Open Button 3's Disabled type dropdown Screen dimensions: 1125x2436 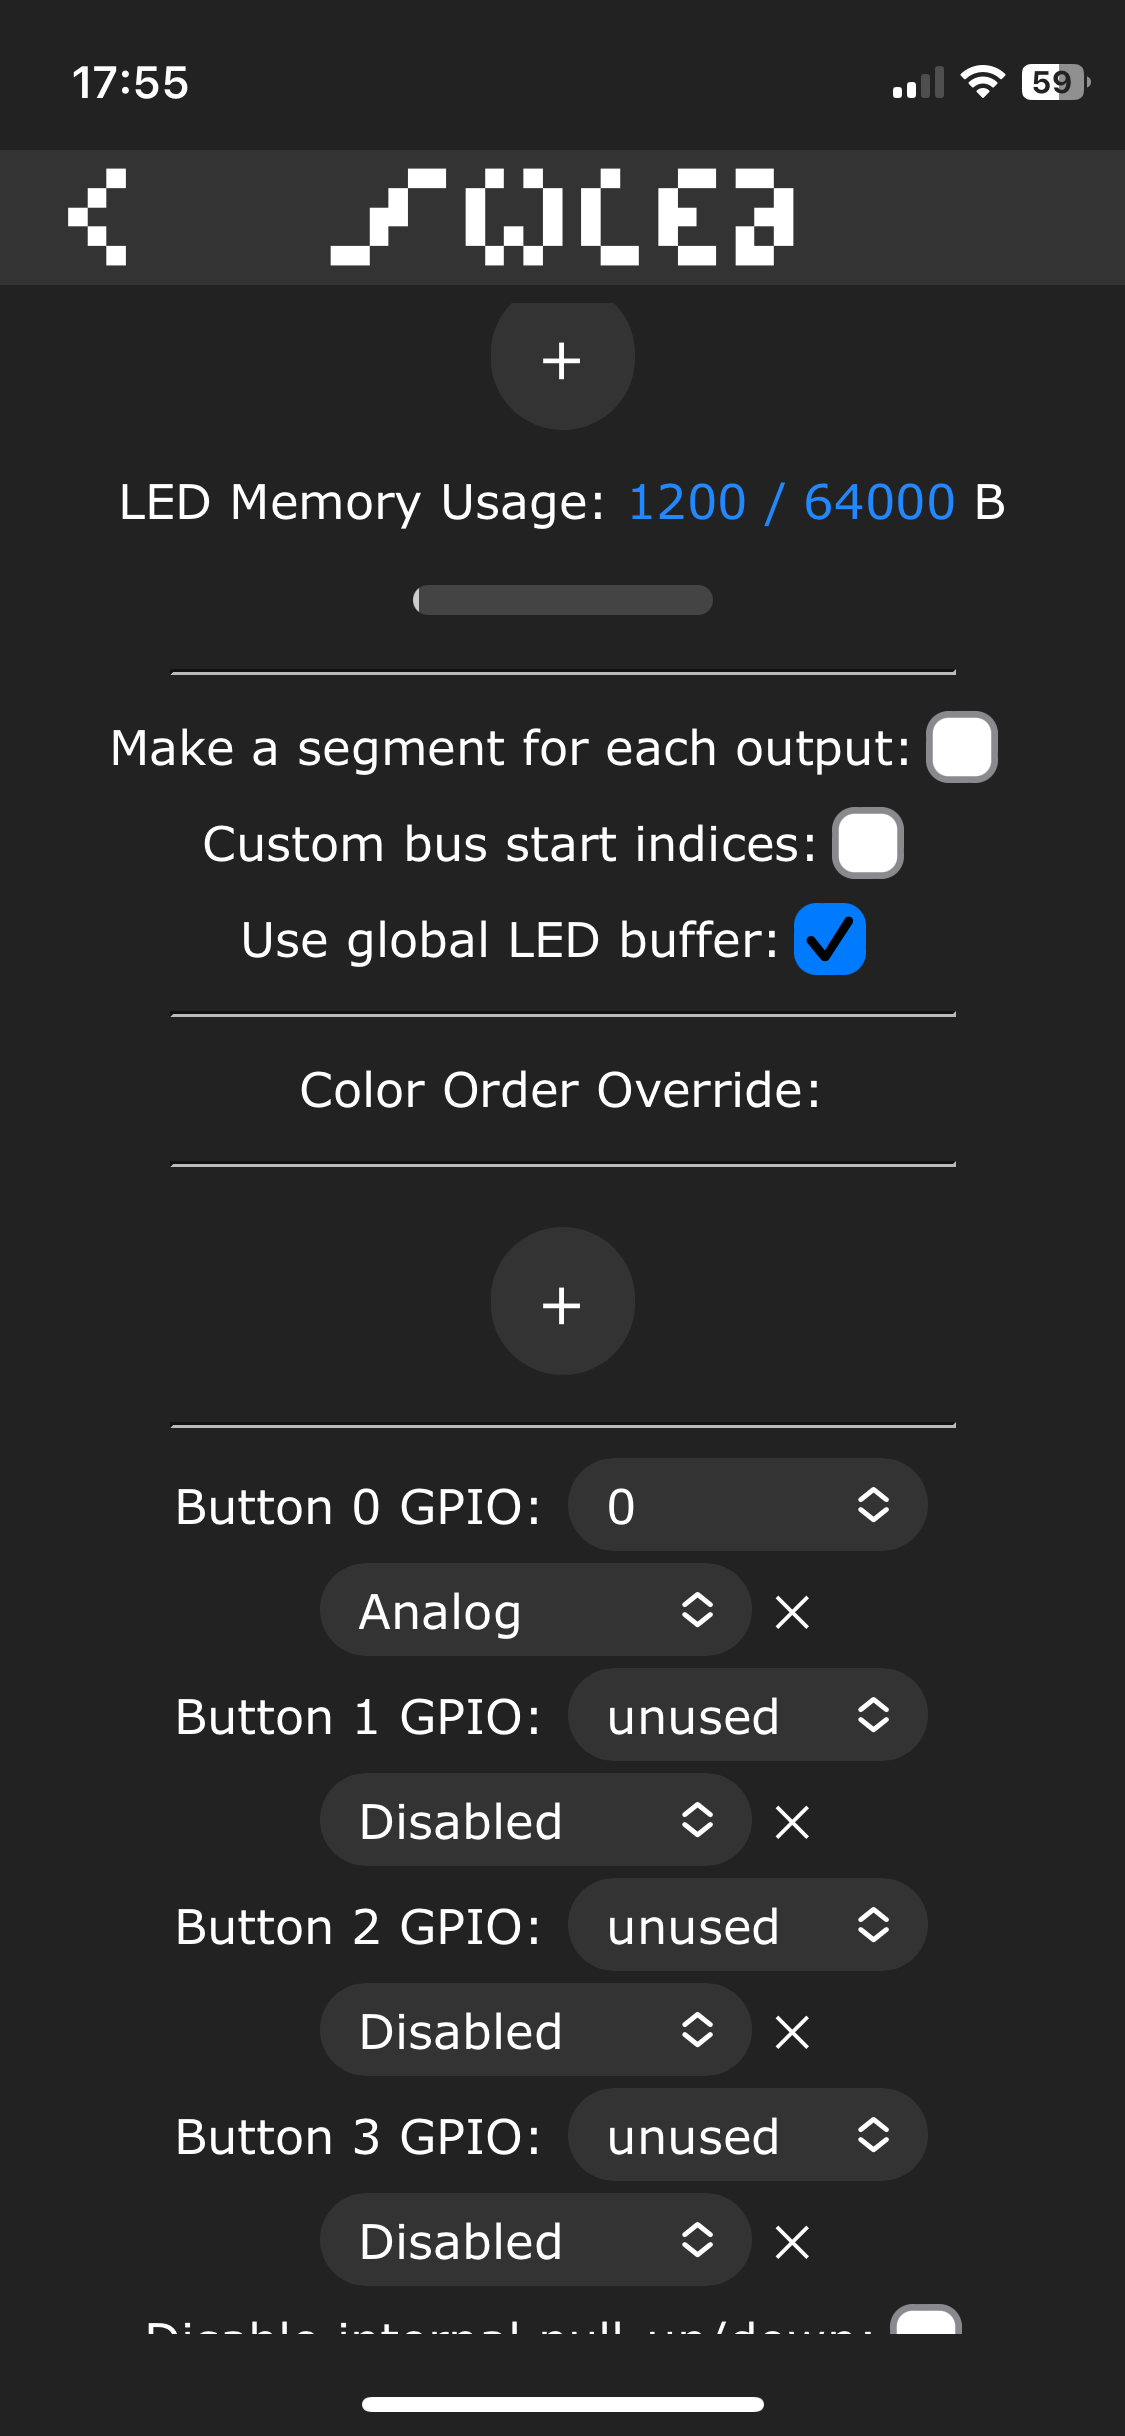coord(535,2240)
